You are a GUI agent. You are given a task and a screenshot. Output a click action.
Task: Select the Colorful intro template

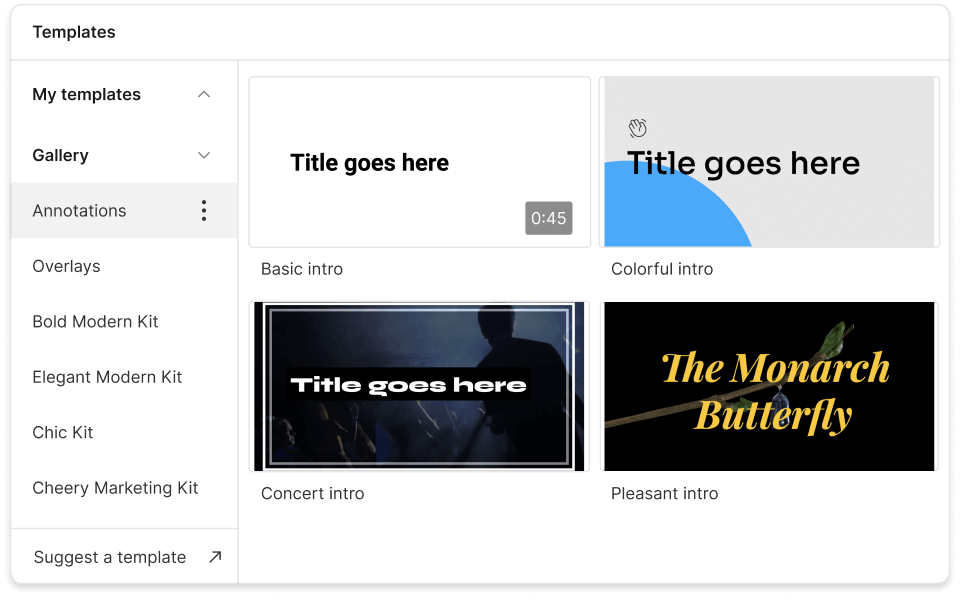pyautogui.click(x=768, y=161)
